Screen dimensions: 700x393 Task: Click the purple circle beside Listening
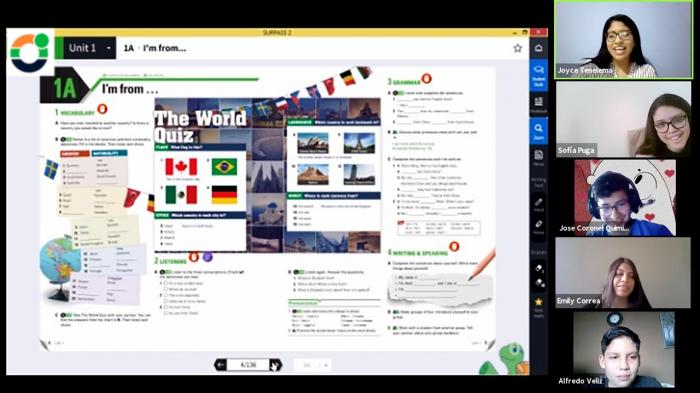[x=208, y=257]
